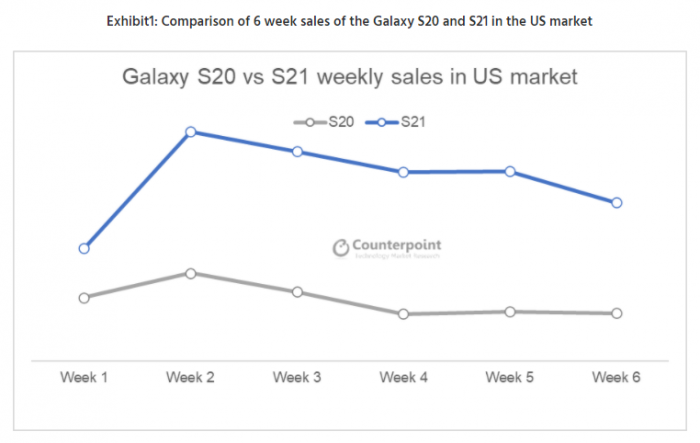Click the chart title 'Galaxy S20 vs S21 weekly sales'
The image size is (700, 443).
[x=350, y=77]
